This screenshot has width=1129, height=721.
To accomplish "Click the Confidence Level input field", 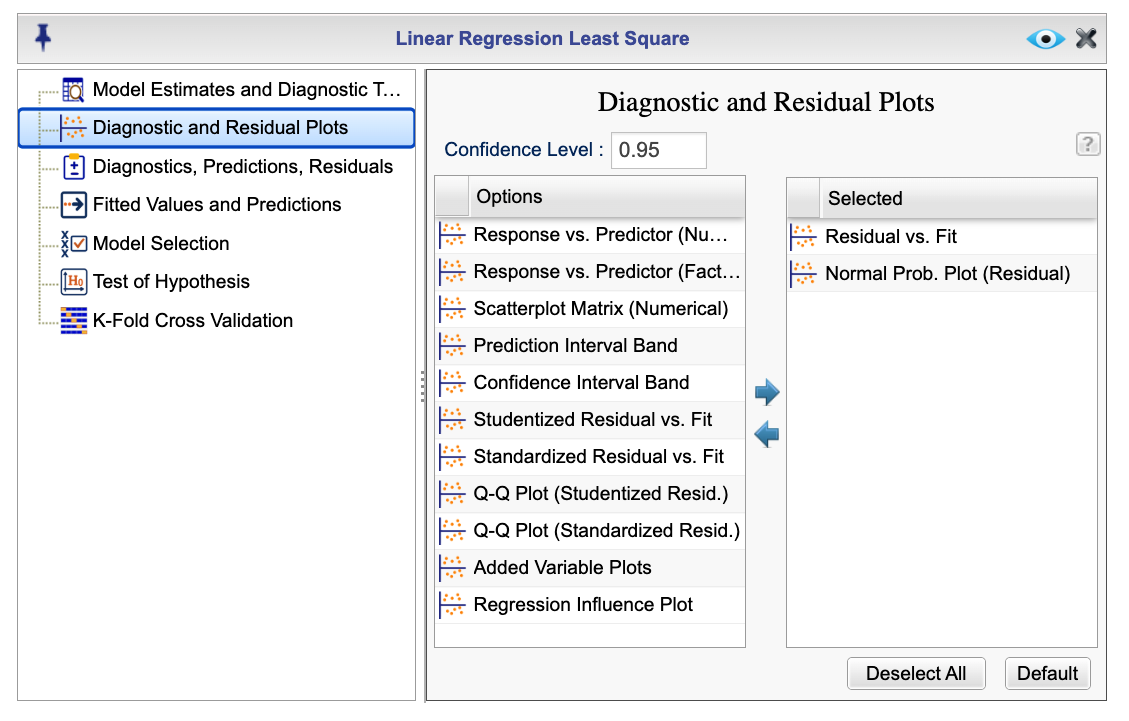I will click(x=658, y=150).
